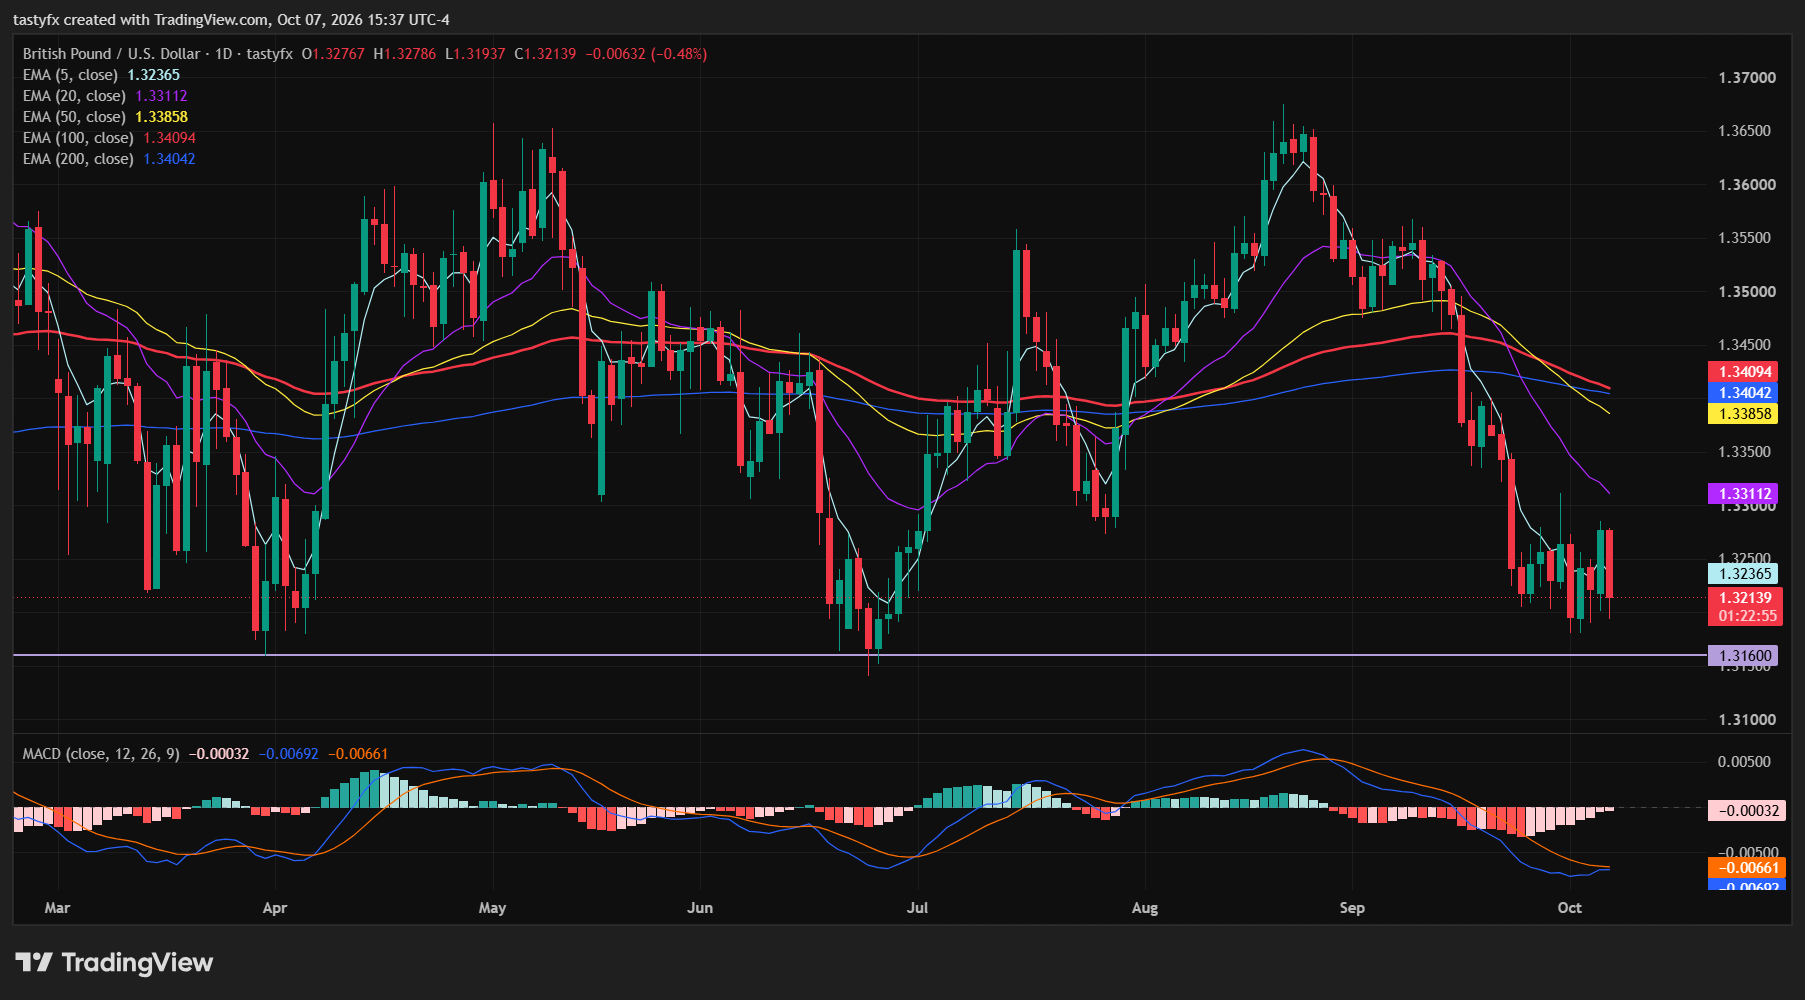
Task: Click the May label on time axis
Action: (492, 908)
